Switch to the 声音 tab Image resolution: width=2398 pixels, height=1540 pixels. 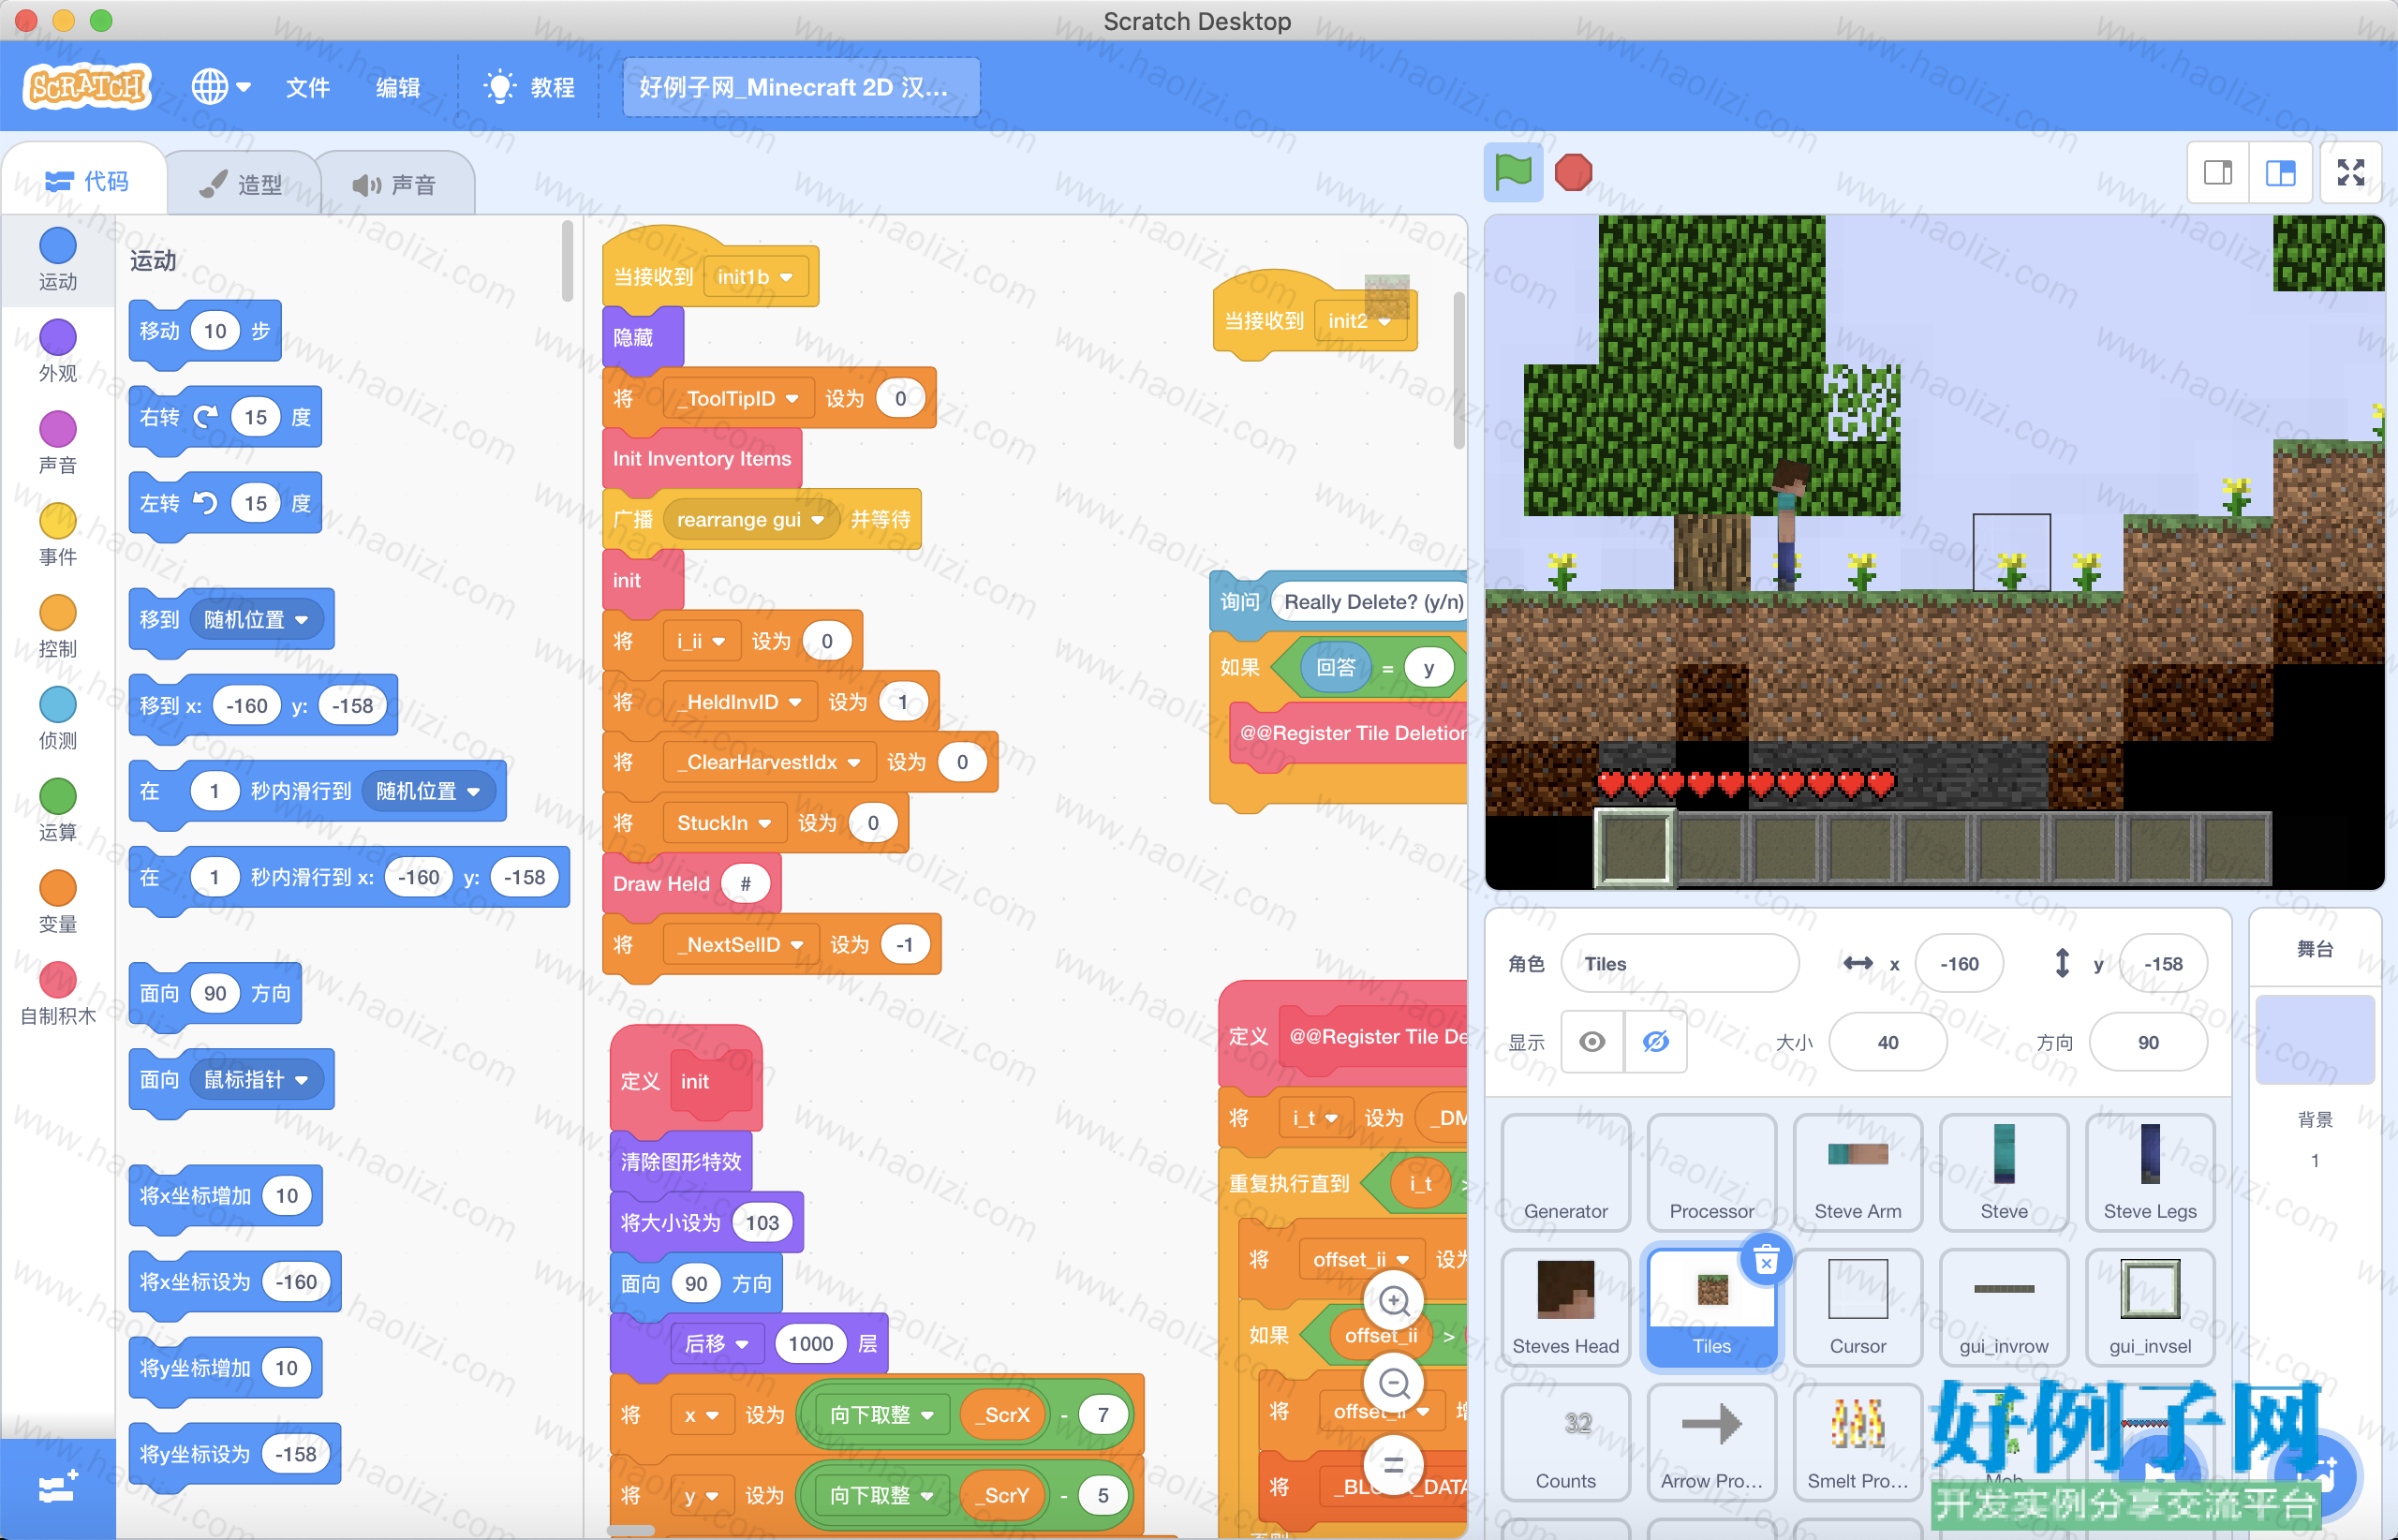tap(395, 184)
